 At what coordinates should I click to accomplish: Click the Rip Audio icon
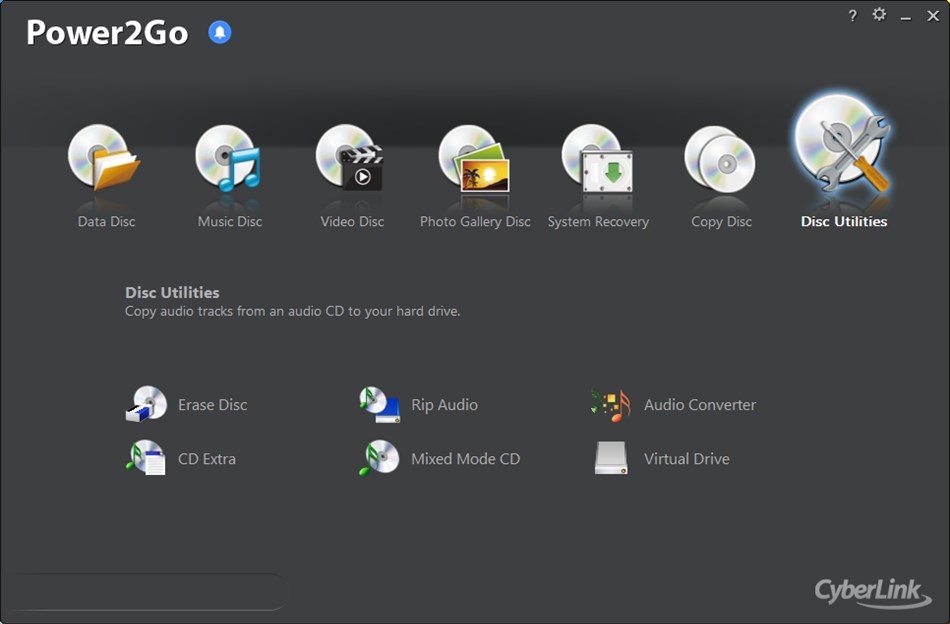(x=379, y=404)
